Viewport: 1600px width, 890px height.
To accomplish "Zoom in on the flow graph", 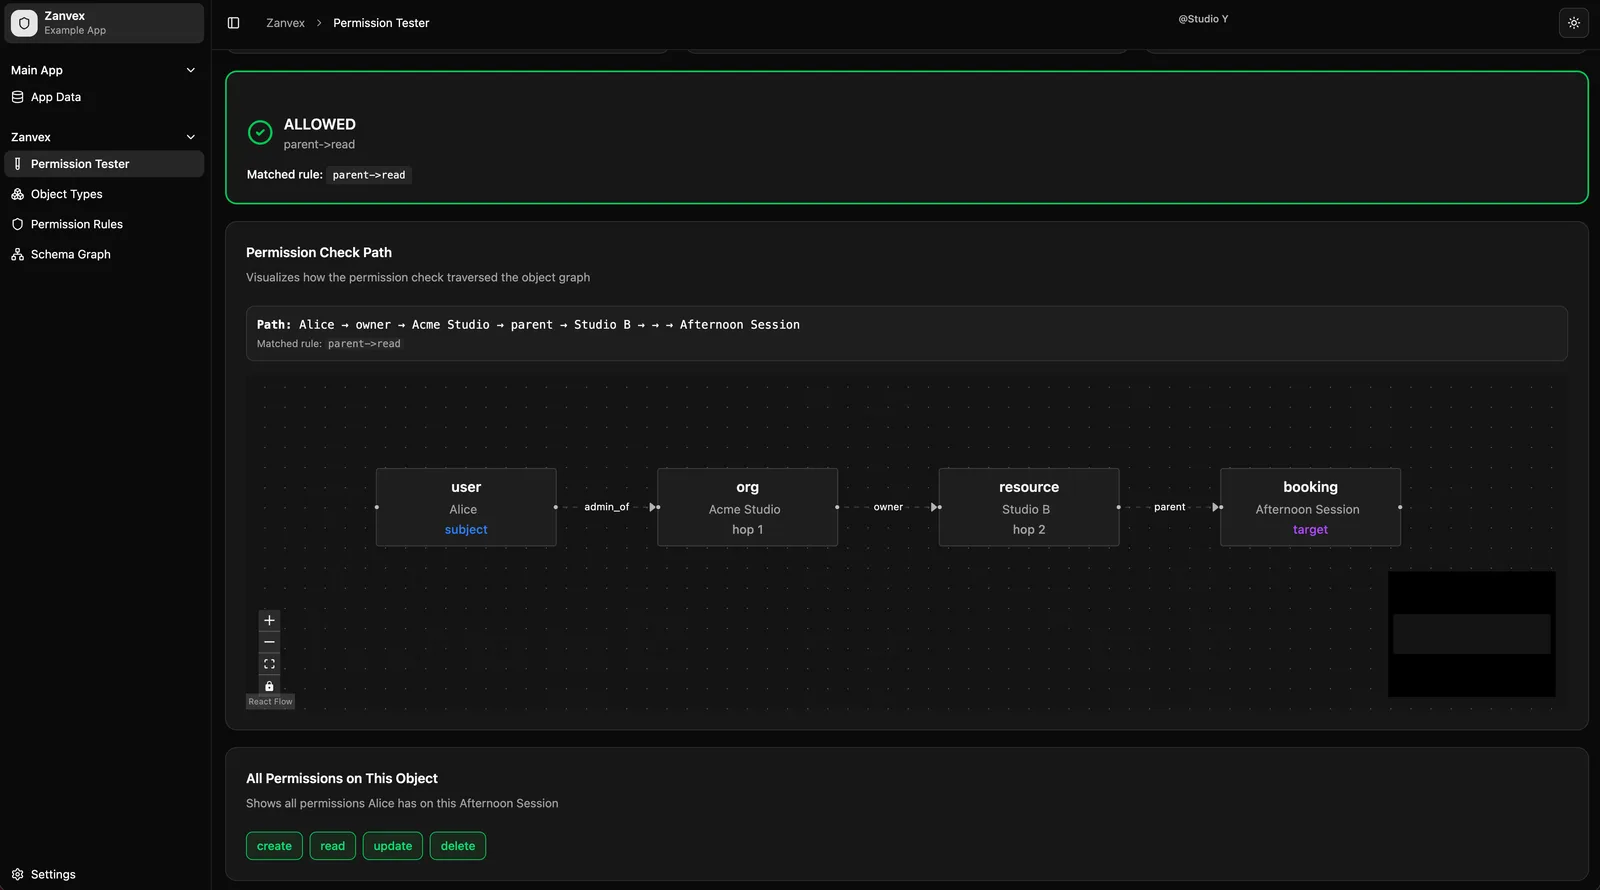I will pos(269,620).
